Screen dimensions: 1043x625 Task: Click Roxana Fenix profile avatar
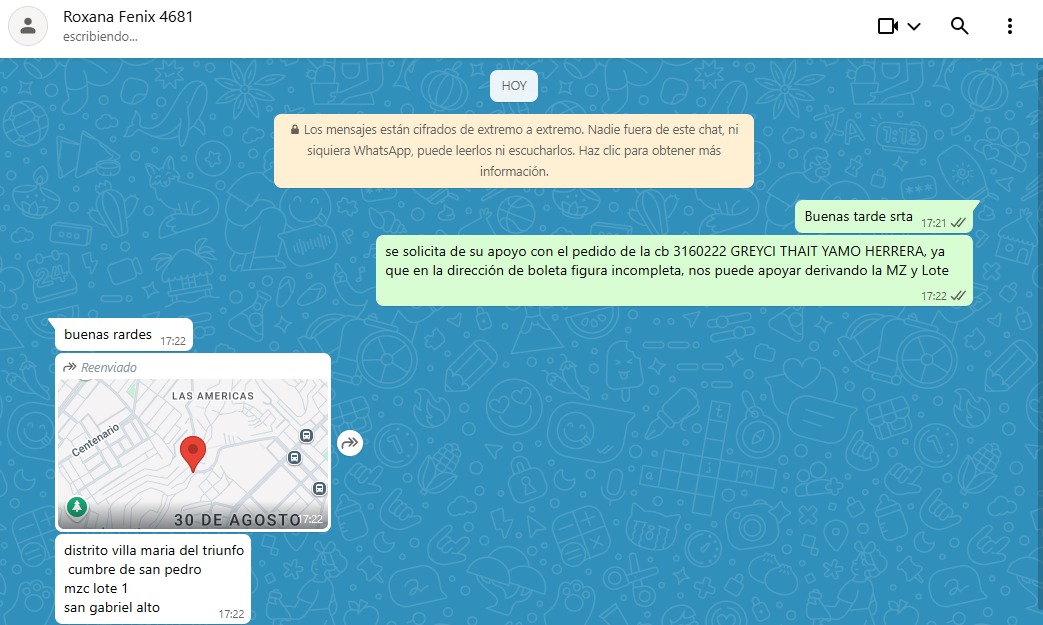(x=28, y=27)
